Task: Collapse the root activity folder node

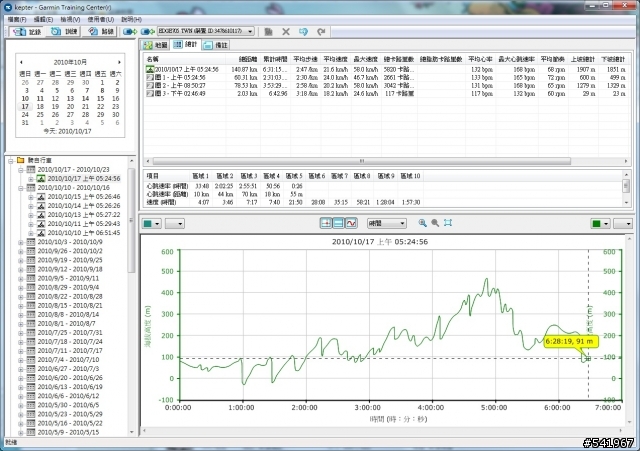Action: click(x=11, y=160)
